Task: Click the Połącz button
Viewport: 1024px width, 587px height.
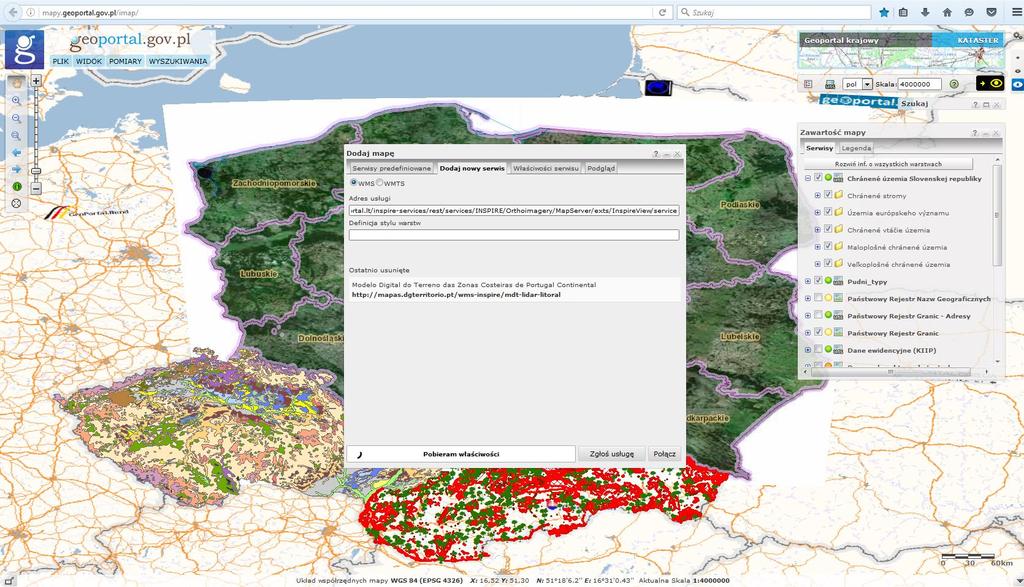Action: tap(664, 454)
